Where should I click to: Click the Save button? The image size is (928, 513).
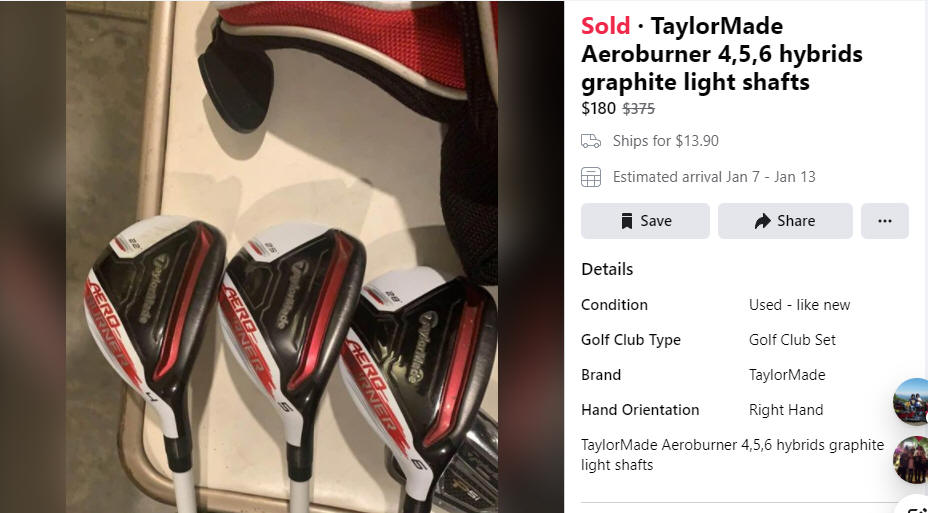pos(645,221)
